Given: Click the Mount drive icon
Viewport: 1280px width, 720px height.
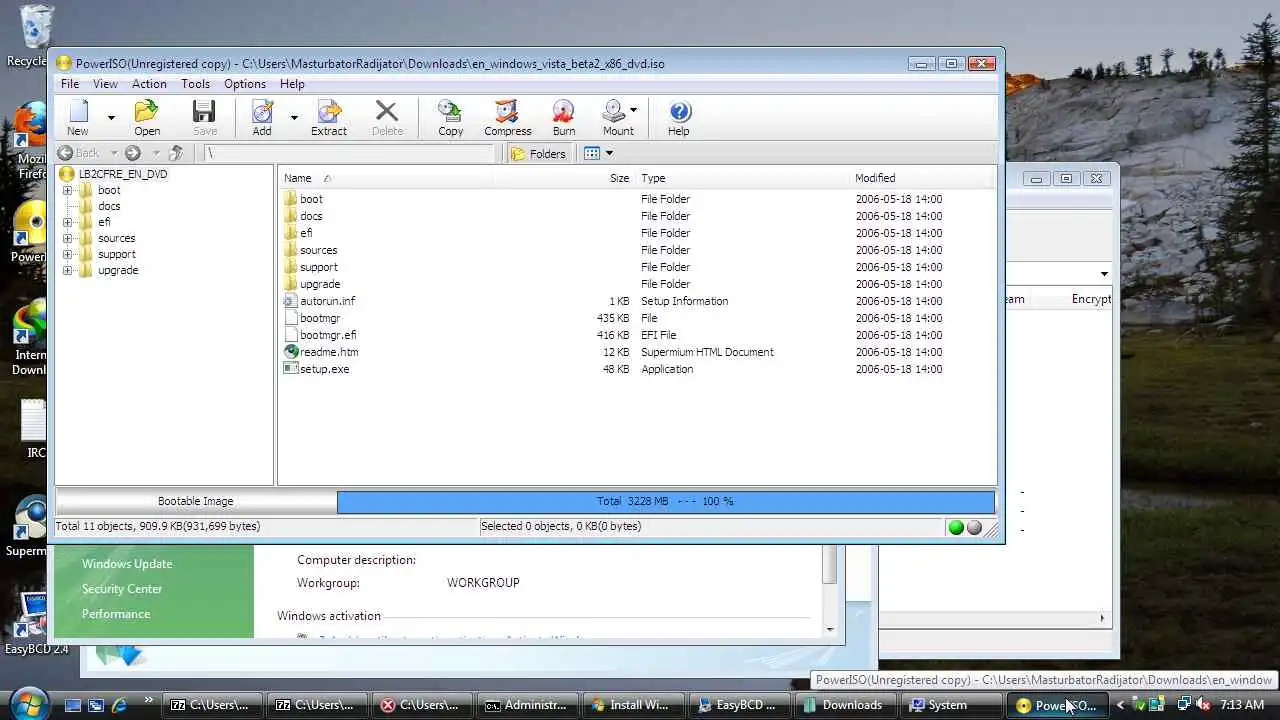Looking at the screenshot, I should coord(614,112).
